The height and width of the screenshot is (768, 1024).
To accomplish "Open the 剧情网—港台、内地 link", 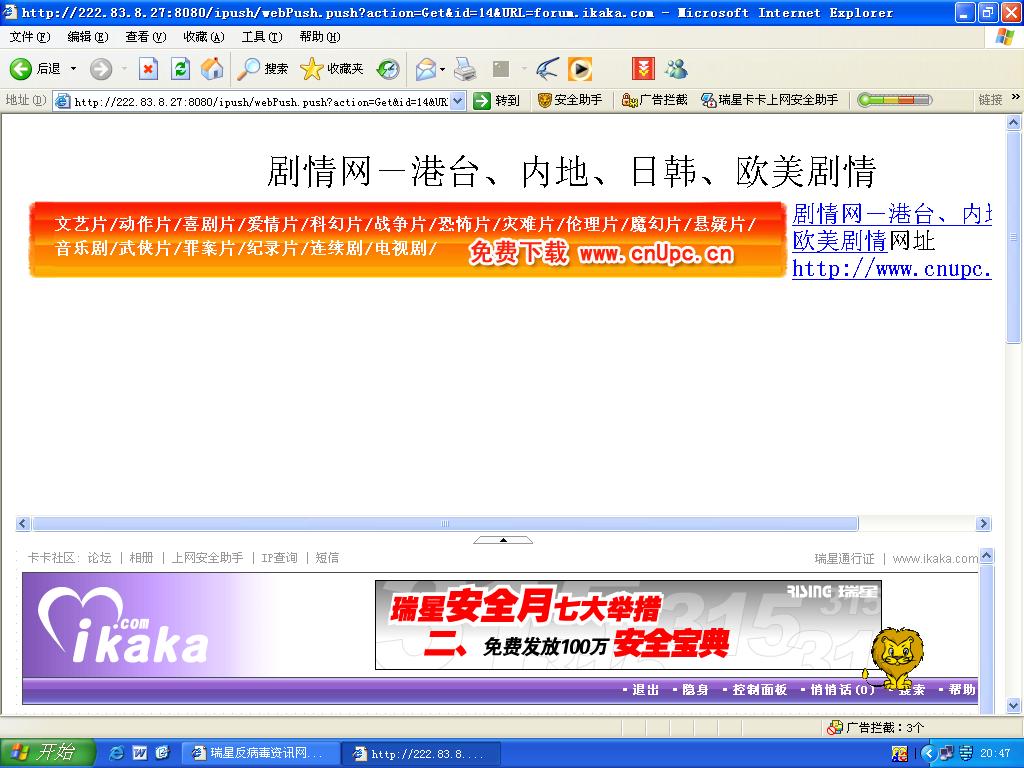I will click(891, 214).
